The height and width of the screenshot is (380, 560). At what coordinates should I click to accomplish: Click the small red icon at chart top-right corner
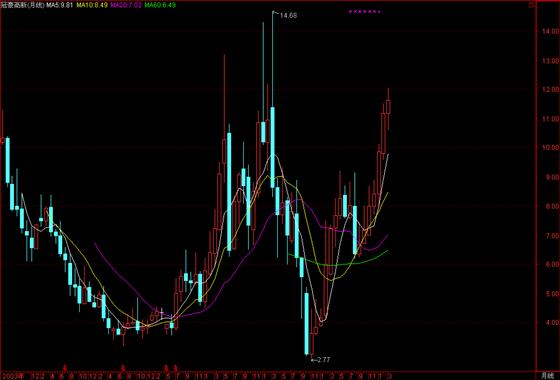[x=531, y=5]
